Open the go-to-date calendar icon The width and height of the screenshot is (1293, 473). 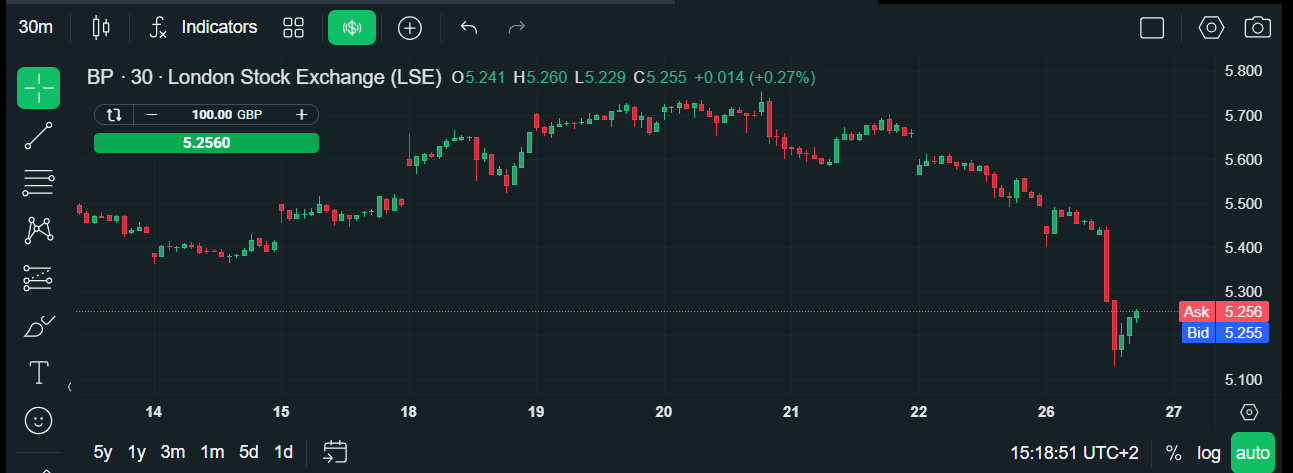point(334,452)
